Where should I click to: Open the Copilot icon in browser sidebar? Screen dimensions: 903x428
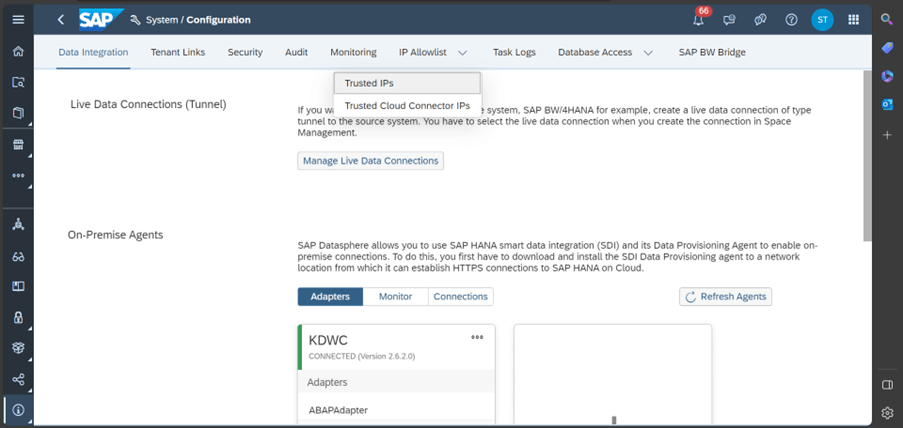point(887,75)
